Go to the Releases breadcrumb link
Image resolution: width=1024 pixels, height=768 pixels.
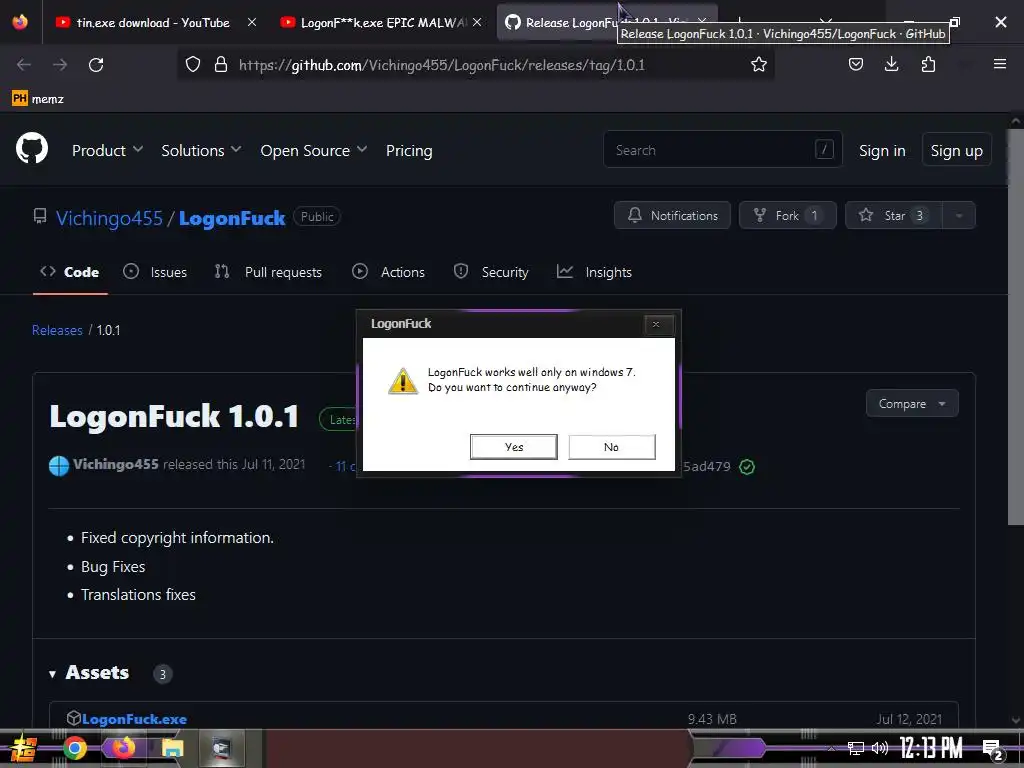[x=57, y=330]
